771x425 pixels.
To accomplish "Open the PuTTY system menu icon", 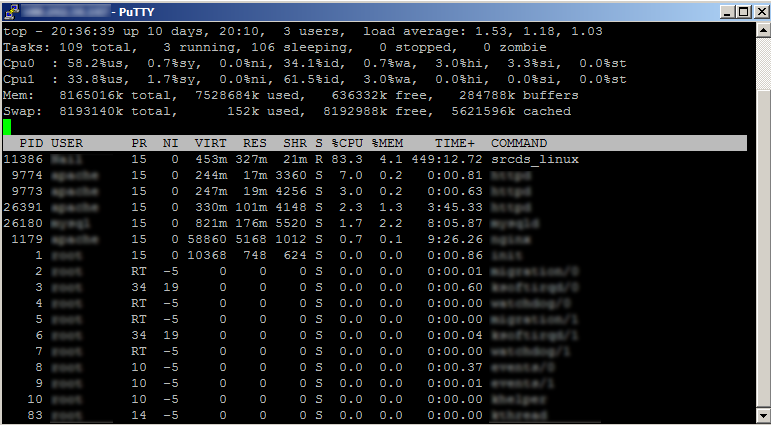I will click(12, 11).
